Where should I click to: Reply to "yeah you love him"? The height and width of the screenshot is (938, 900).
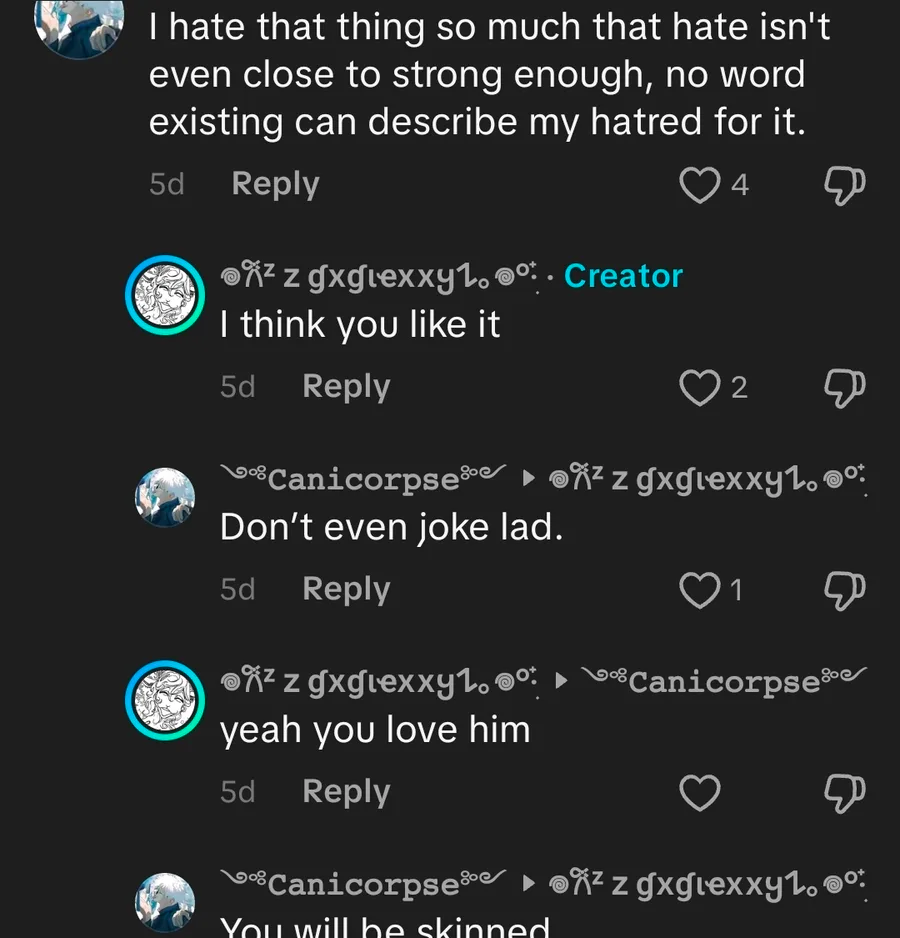[346, 793]
